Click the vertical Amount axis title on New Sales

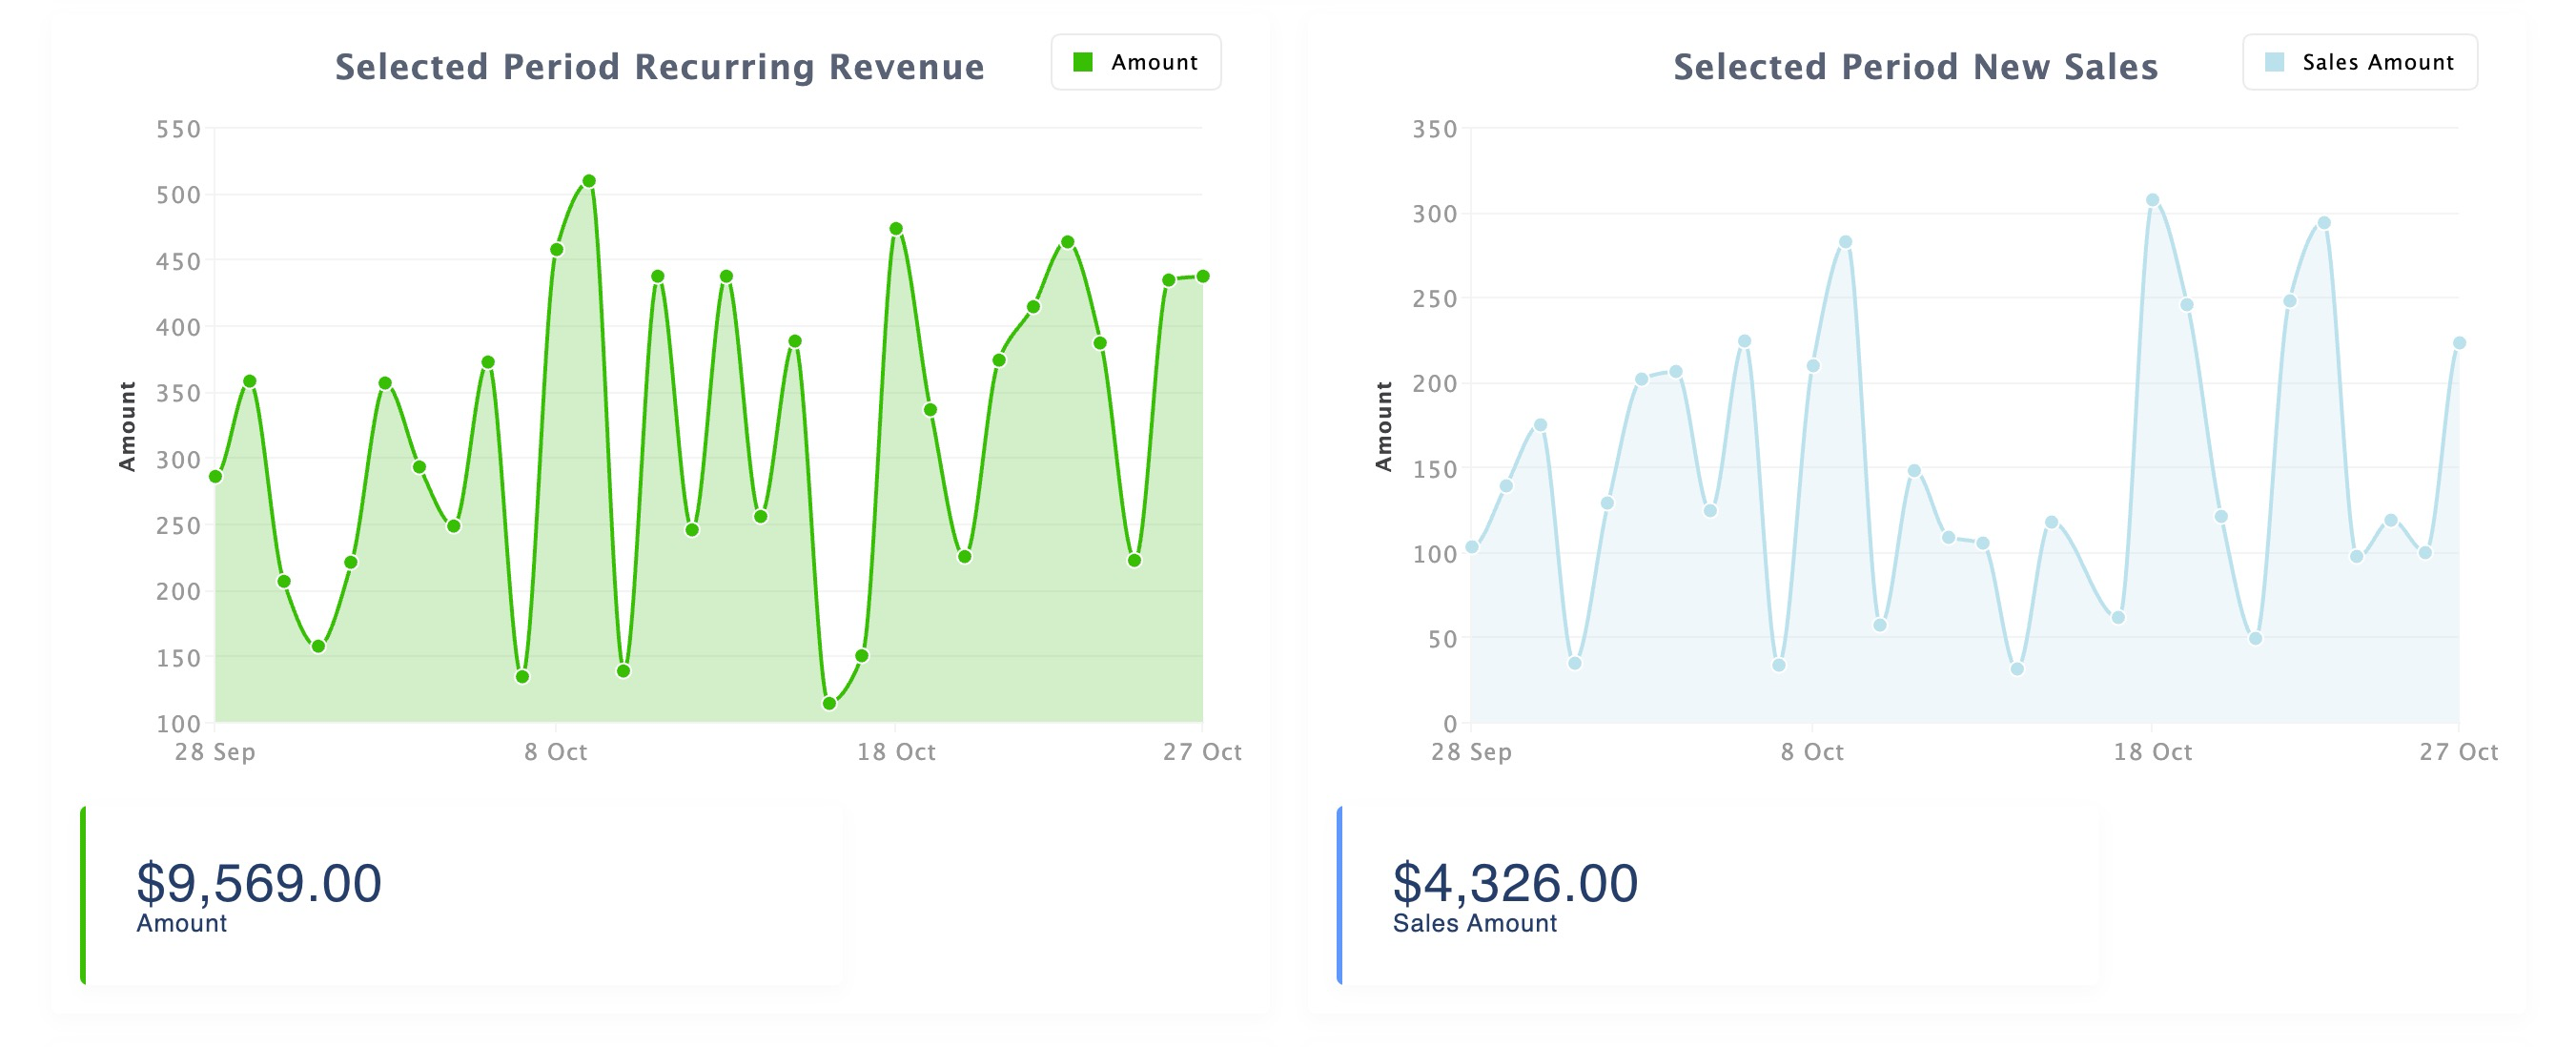pos(1383,426)
